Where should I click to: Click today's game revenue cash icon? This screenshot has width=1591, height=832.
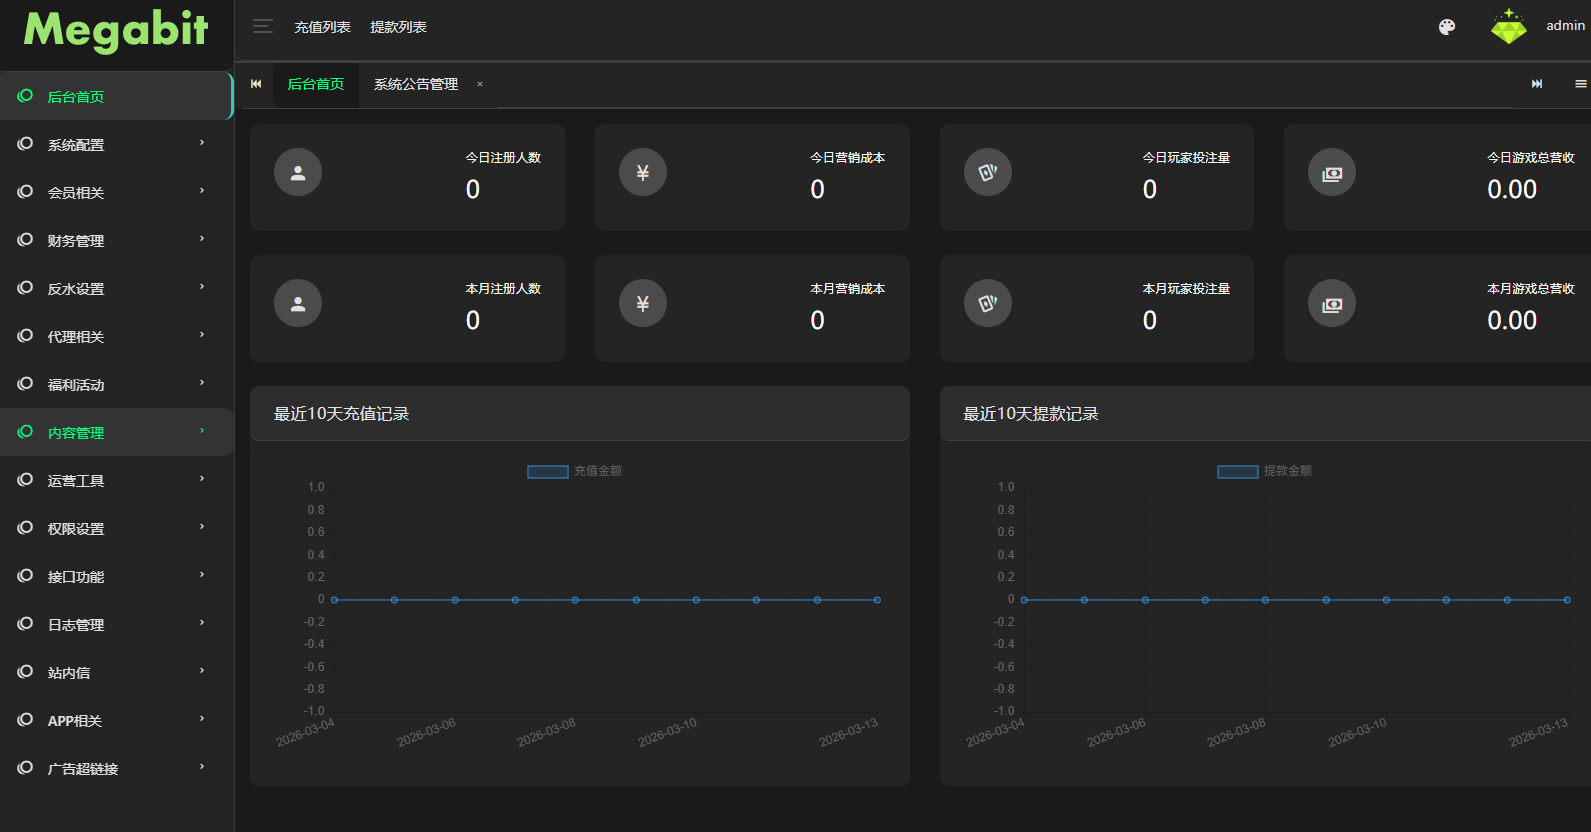pyautogui.click(x=1332, y=173)
